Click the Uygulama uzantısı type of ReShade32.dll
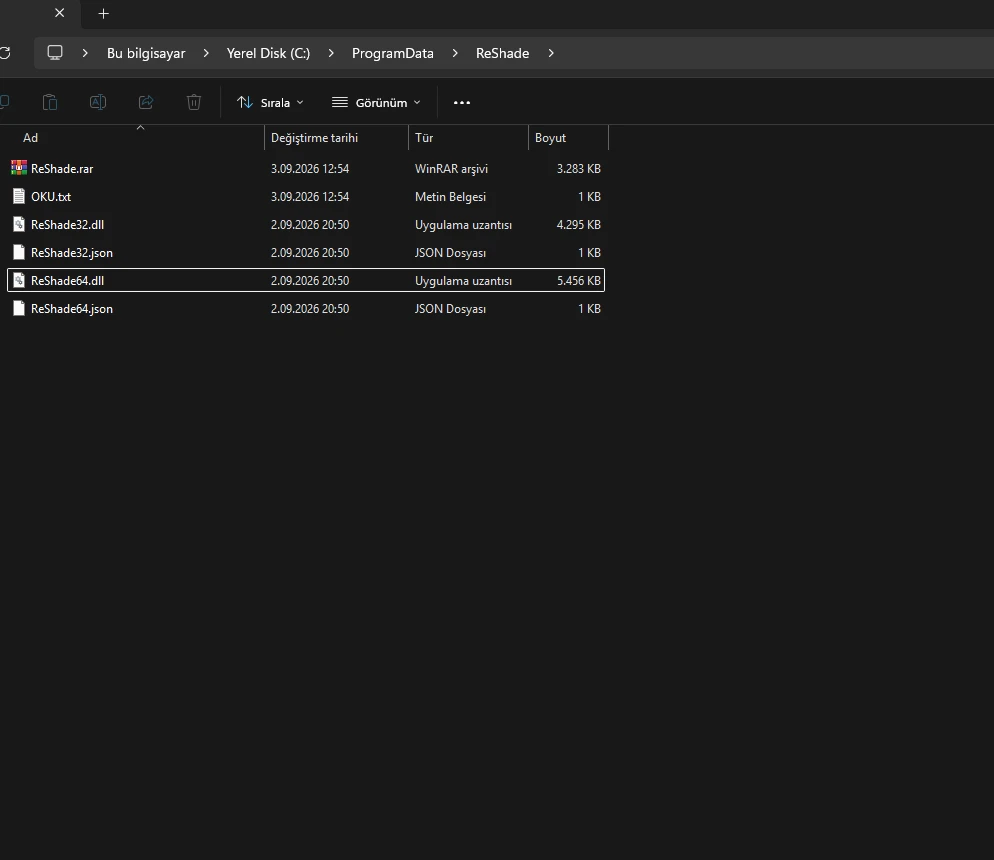 click(463, 224)
